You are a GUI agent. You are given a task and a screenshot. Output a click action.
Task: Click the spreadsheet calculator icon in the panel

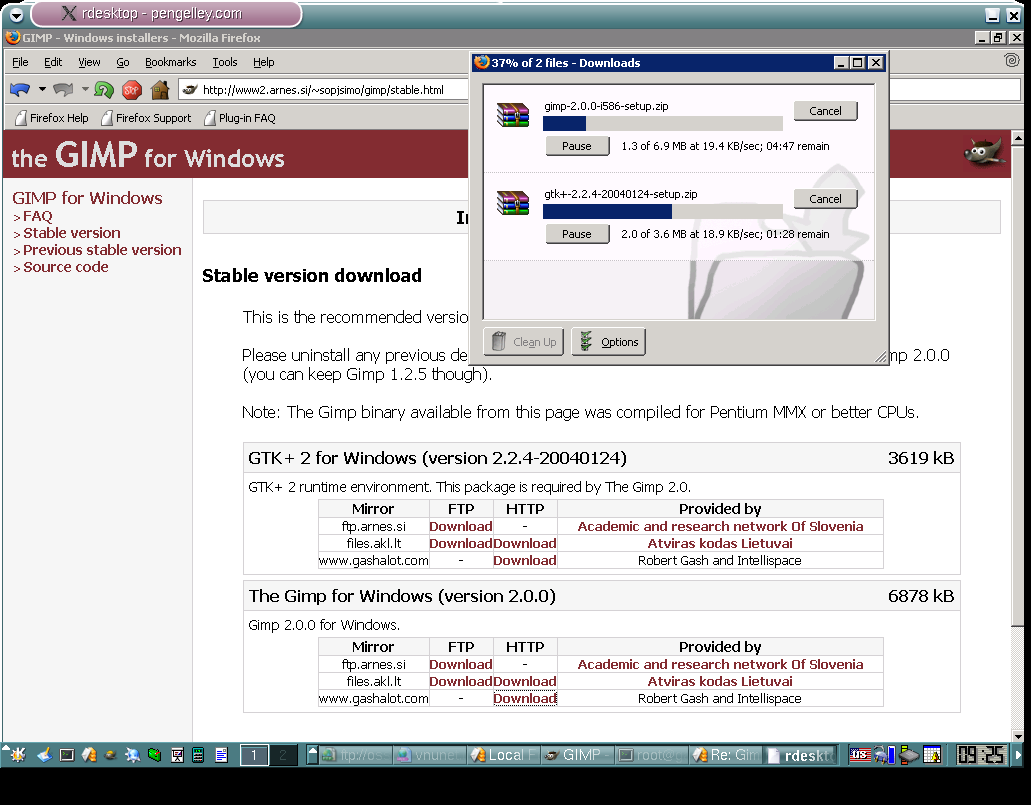199,755
